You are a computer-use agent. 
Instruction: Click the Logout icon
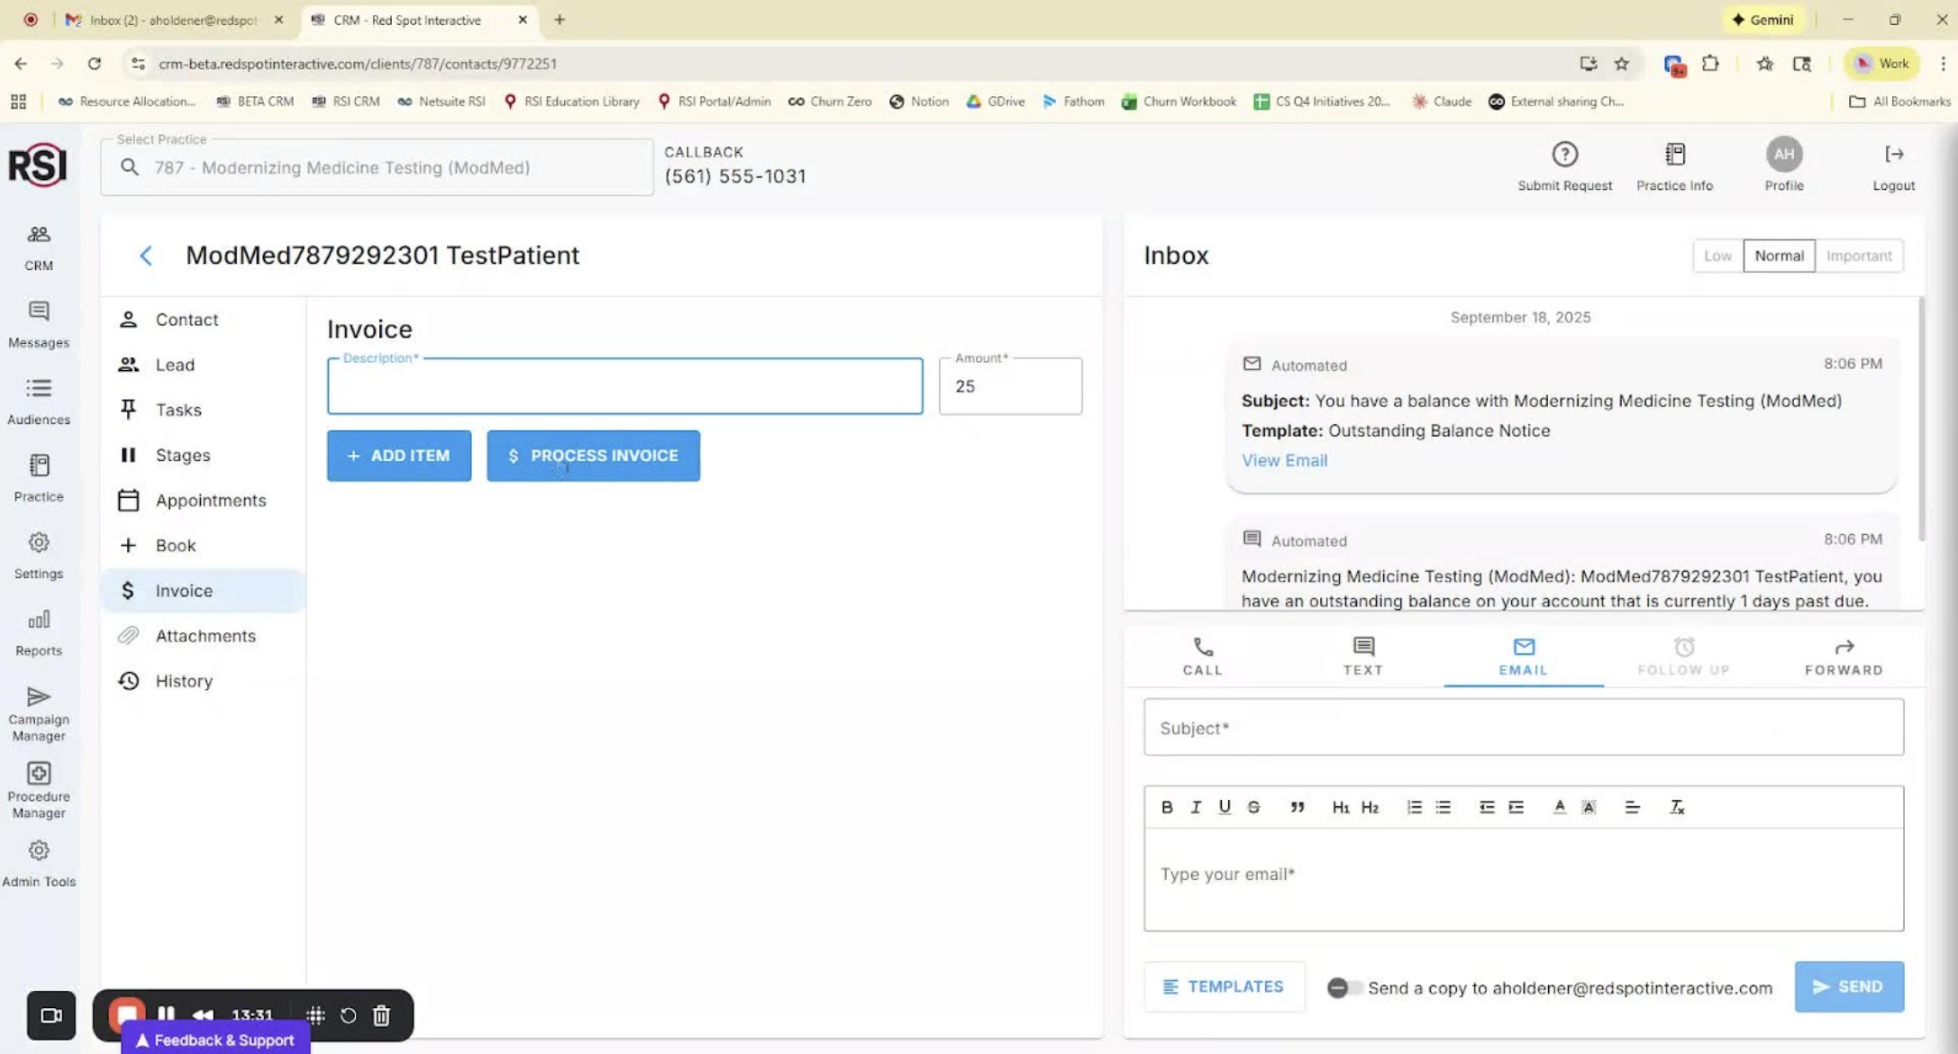(x=1893, y=156)
